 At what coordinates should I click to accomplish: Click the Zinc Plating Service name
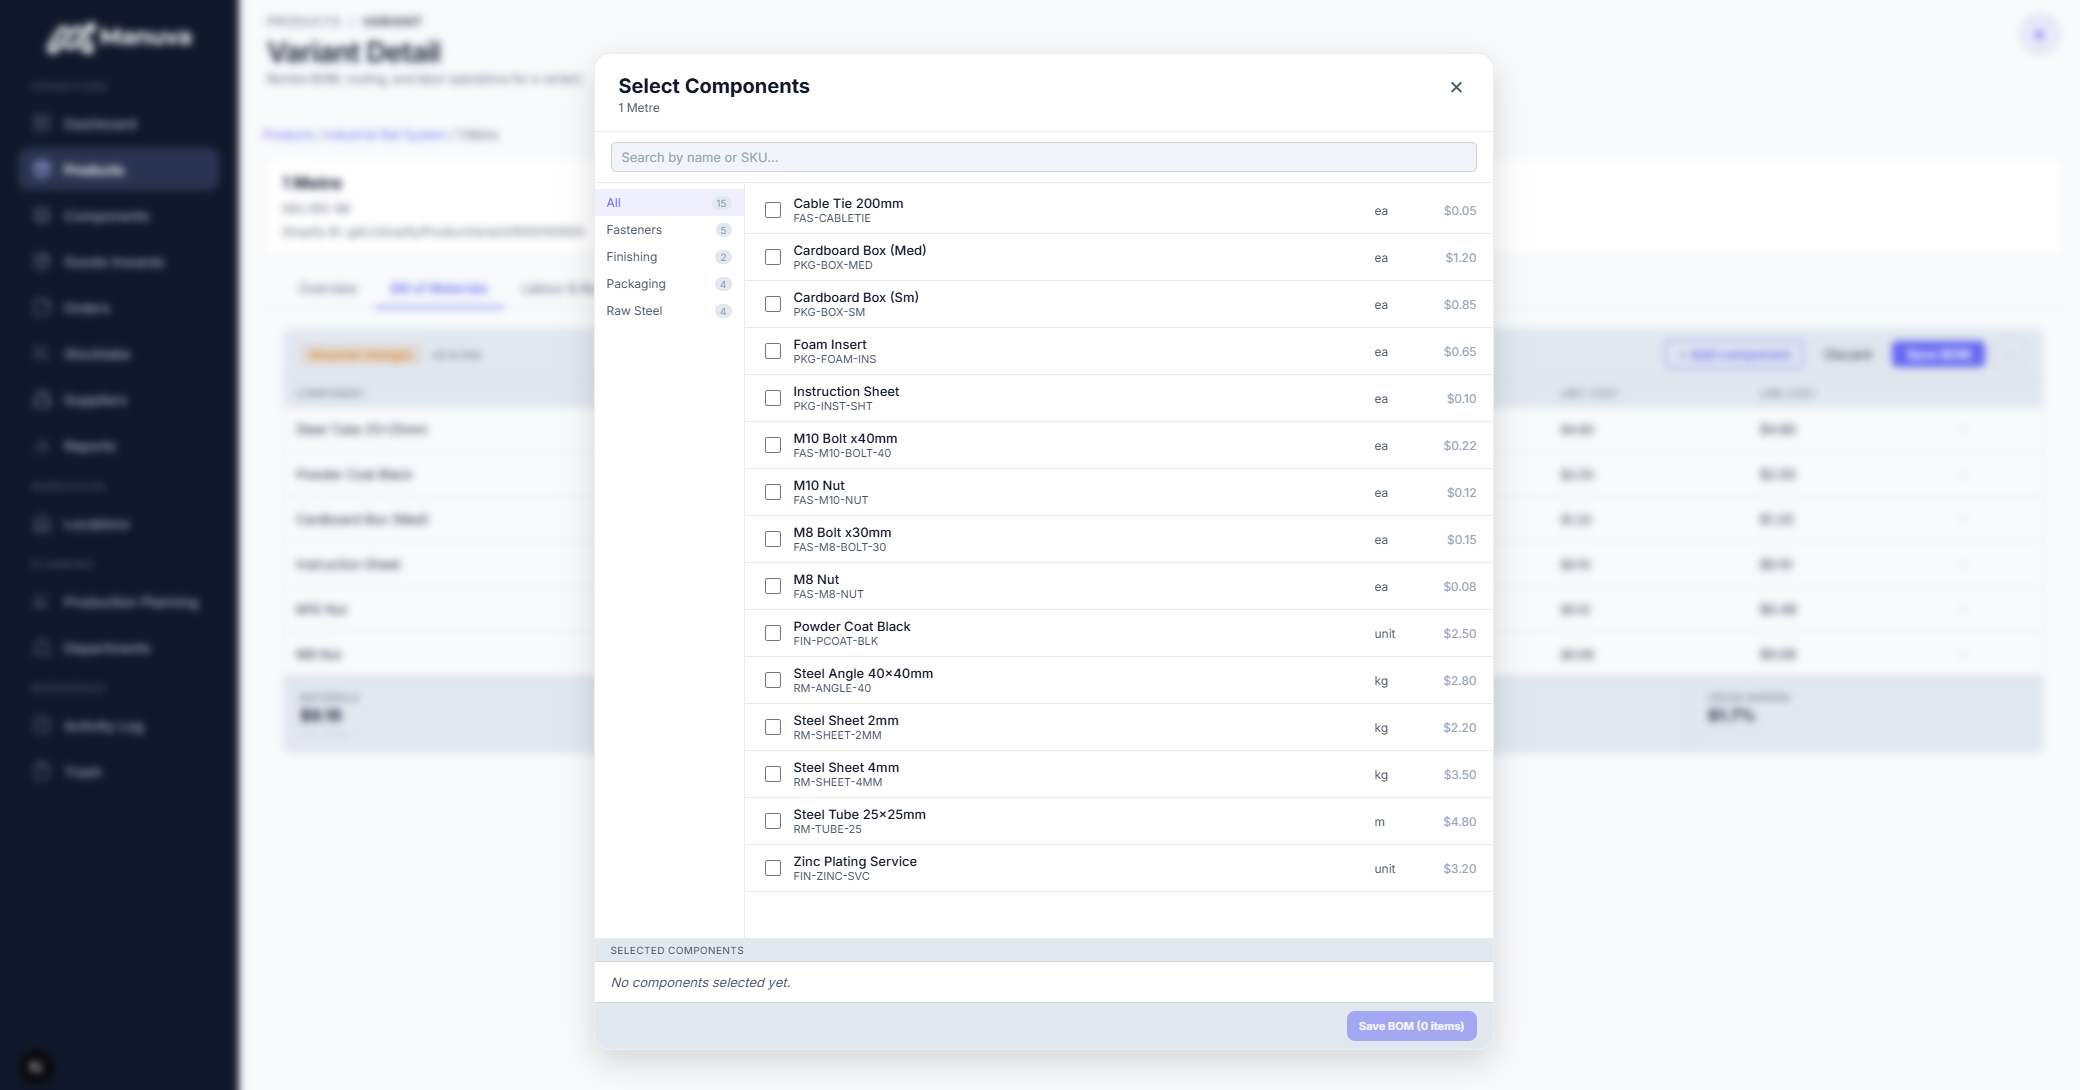click(x=855, y=861)
